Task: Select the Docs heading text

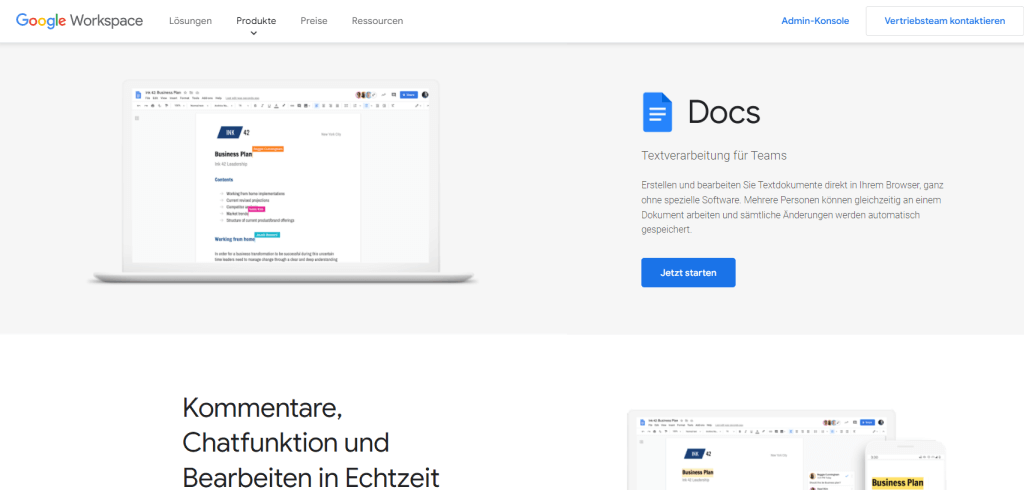Action: coord(724,112)
